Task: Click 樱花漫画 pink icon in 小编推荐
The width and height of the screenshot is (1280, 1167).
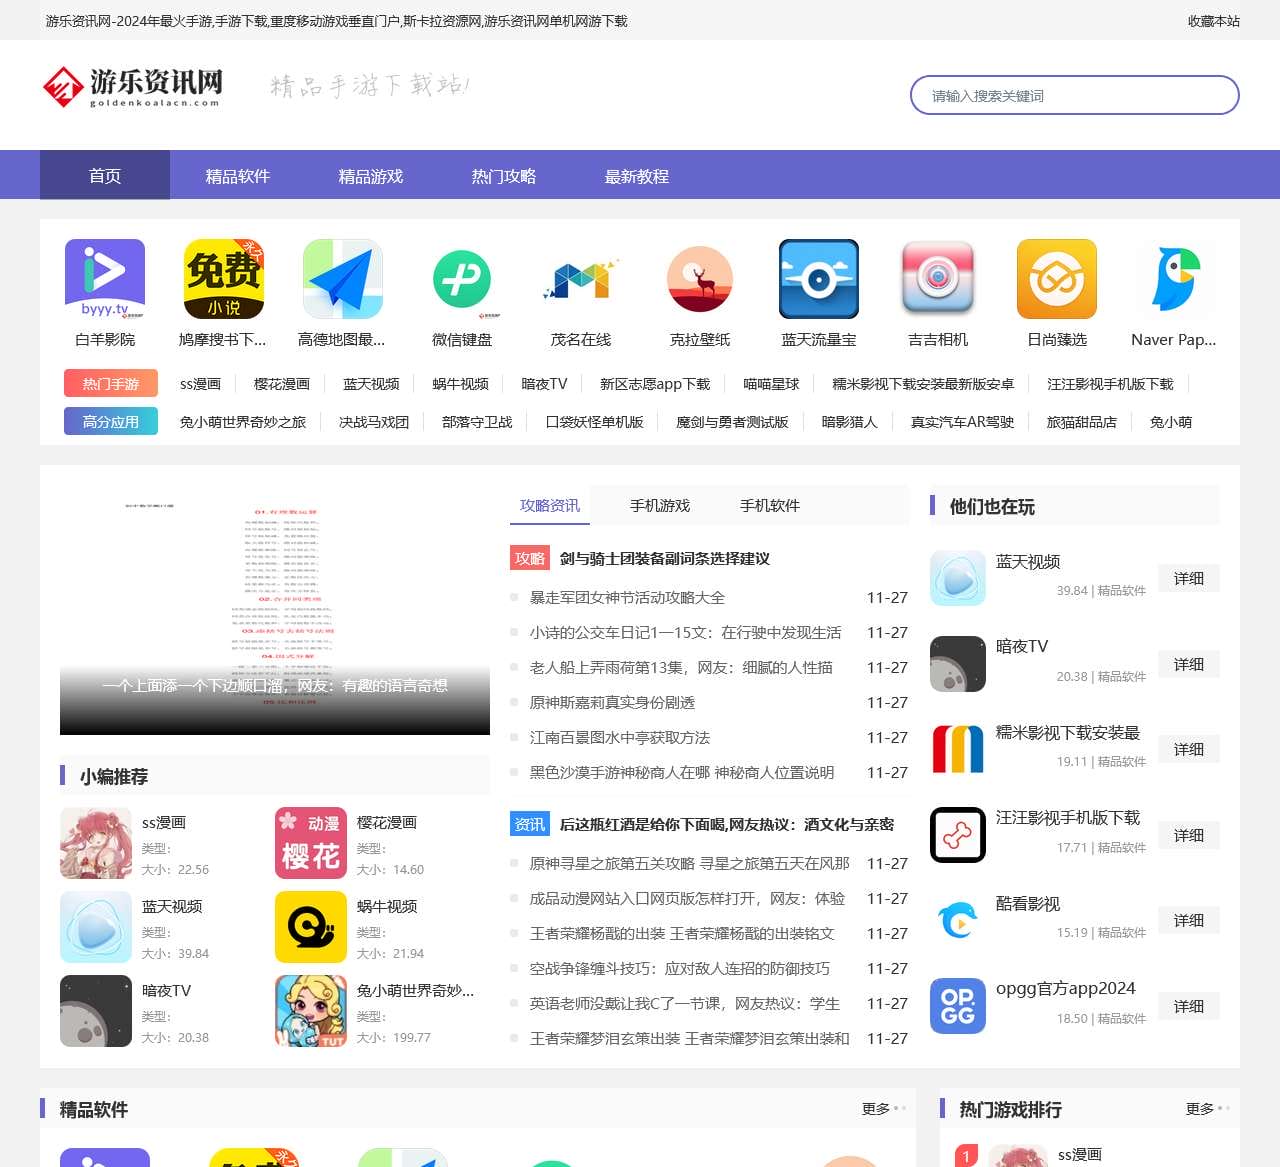Action: point(311,843)
